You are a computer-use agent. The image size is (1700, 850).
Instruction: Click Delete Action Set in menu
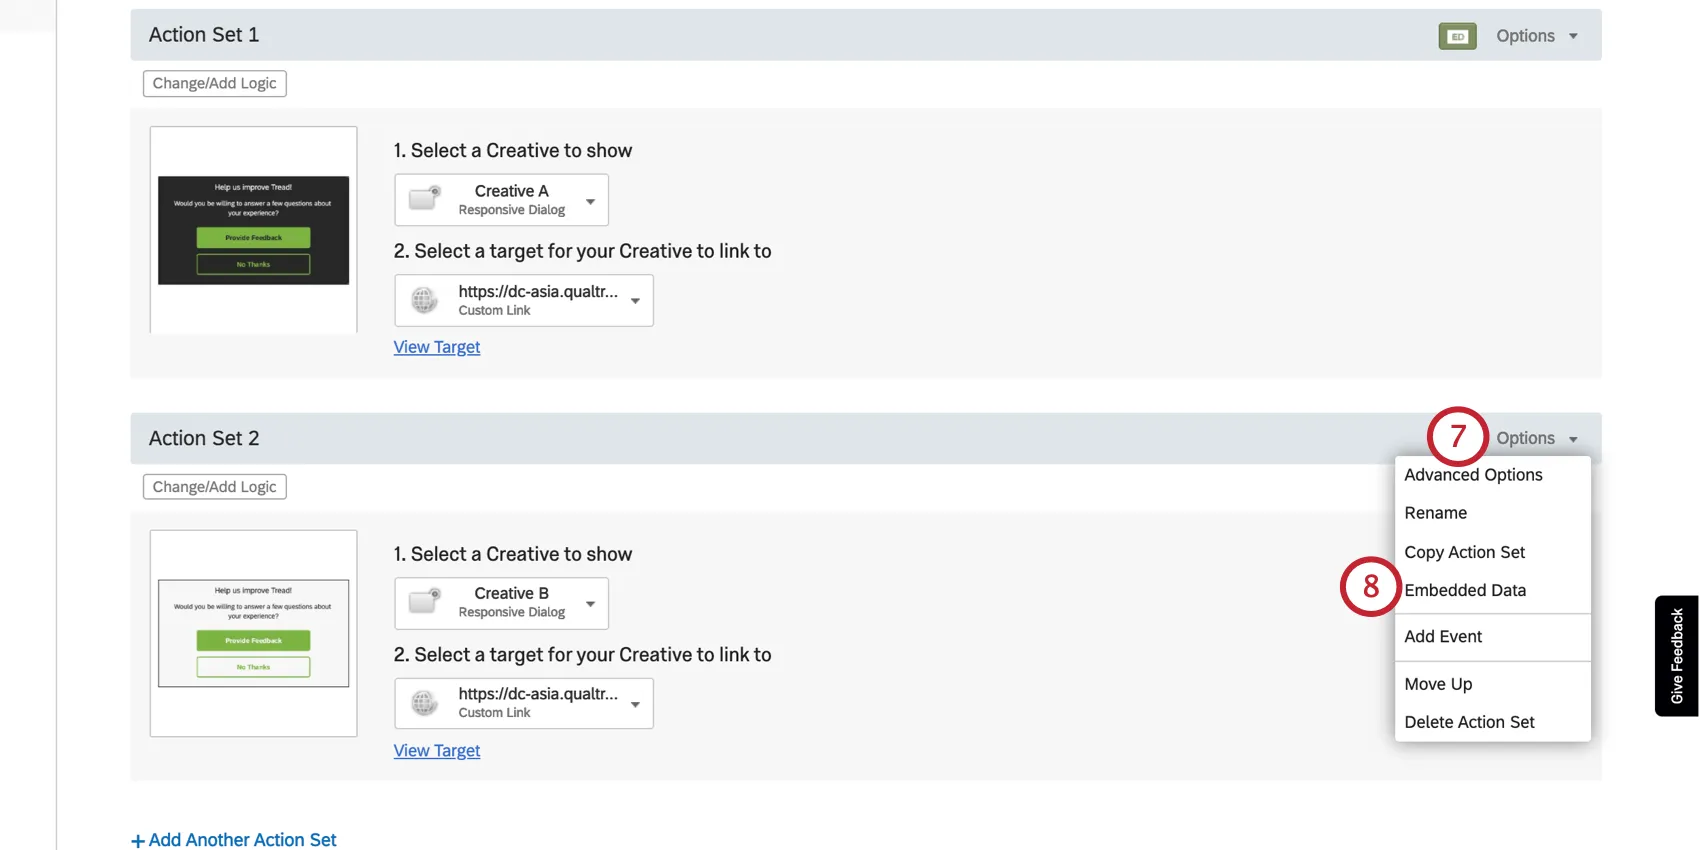pos(1469,722)
